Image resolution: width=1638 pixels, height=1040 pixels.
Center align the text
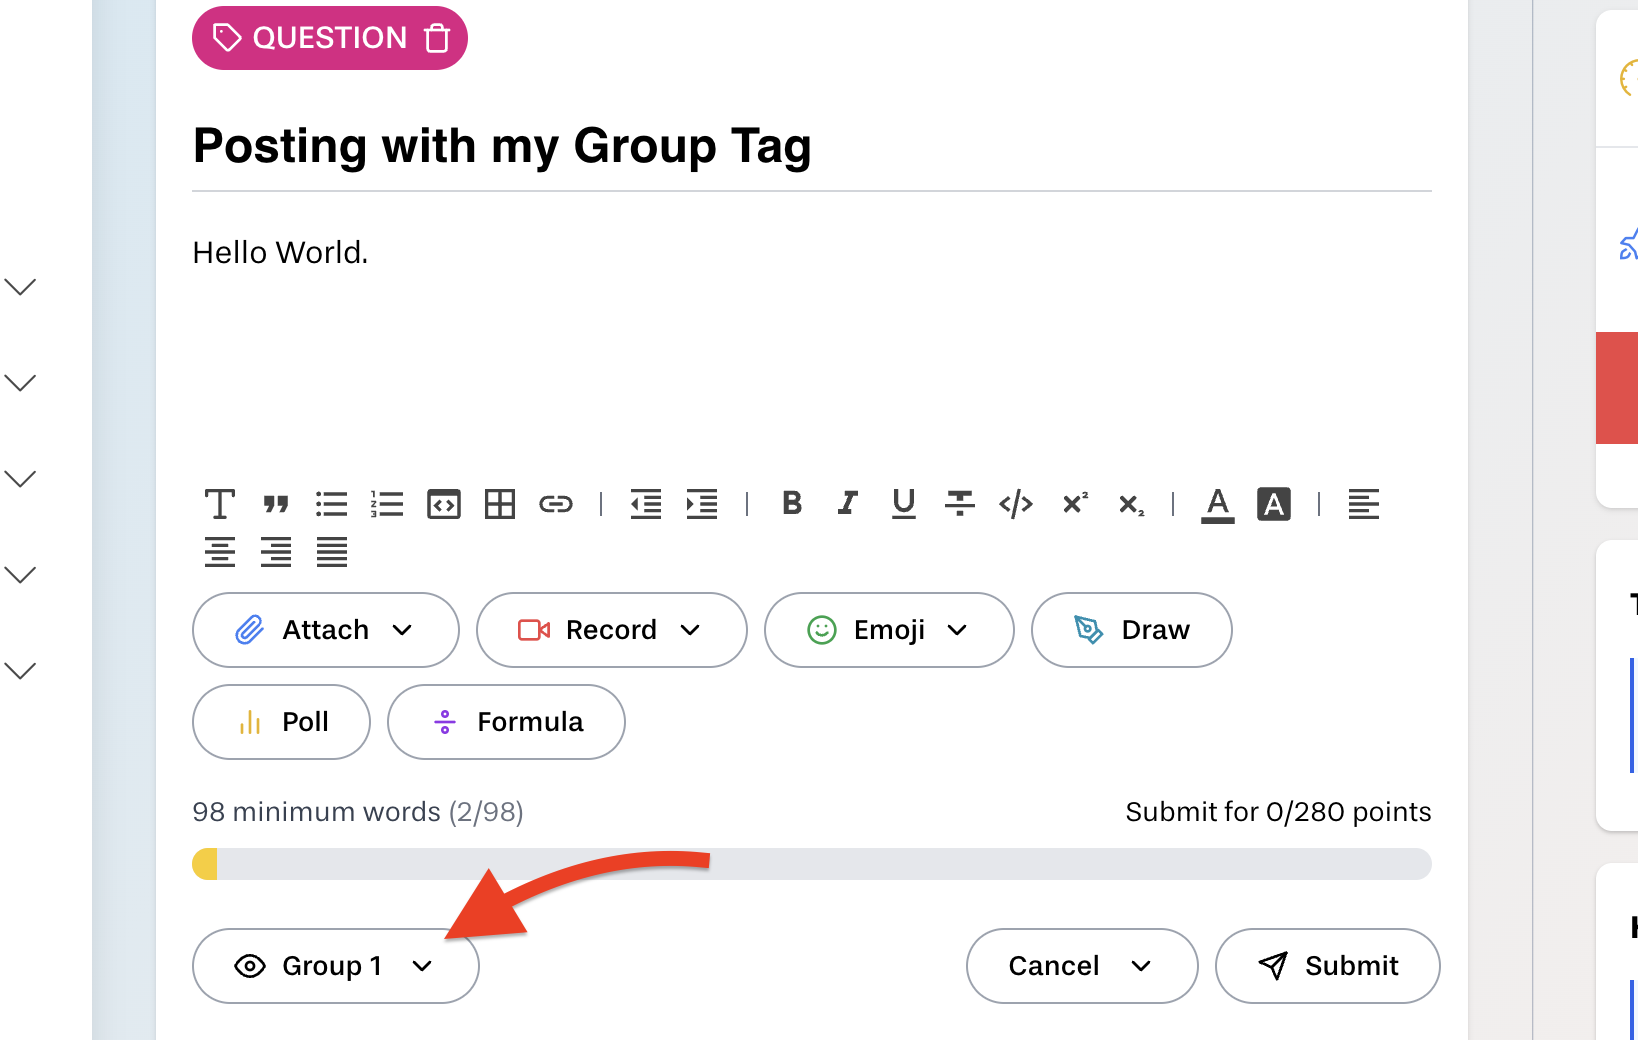[220, 552]
